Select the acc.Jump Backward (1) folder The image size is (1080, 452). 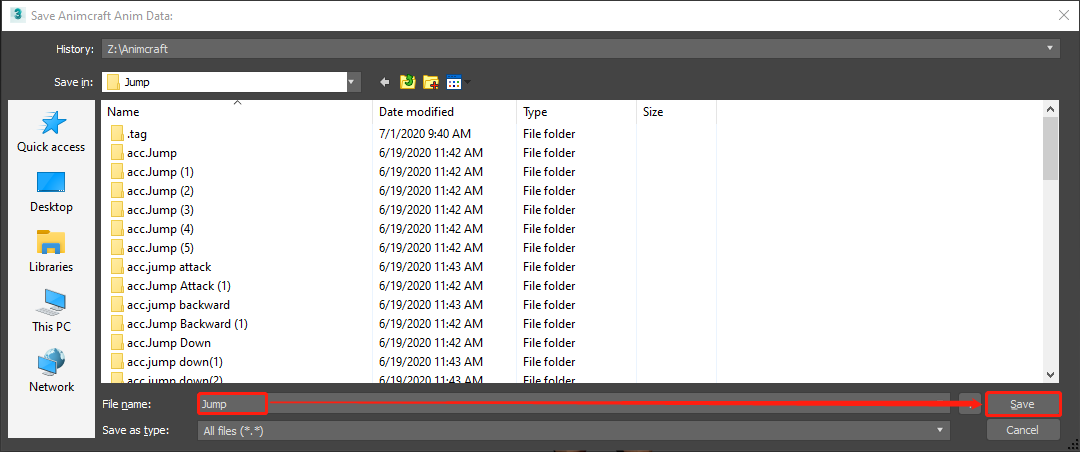point(187,323)
